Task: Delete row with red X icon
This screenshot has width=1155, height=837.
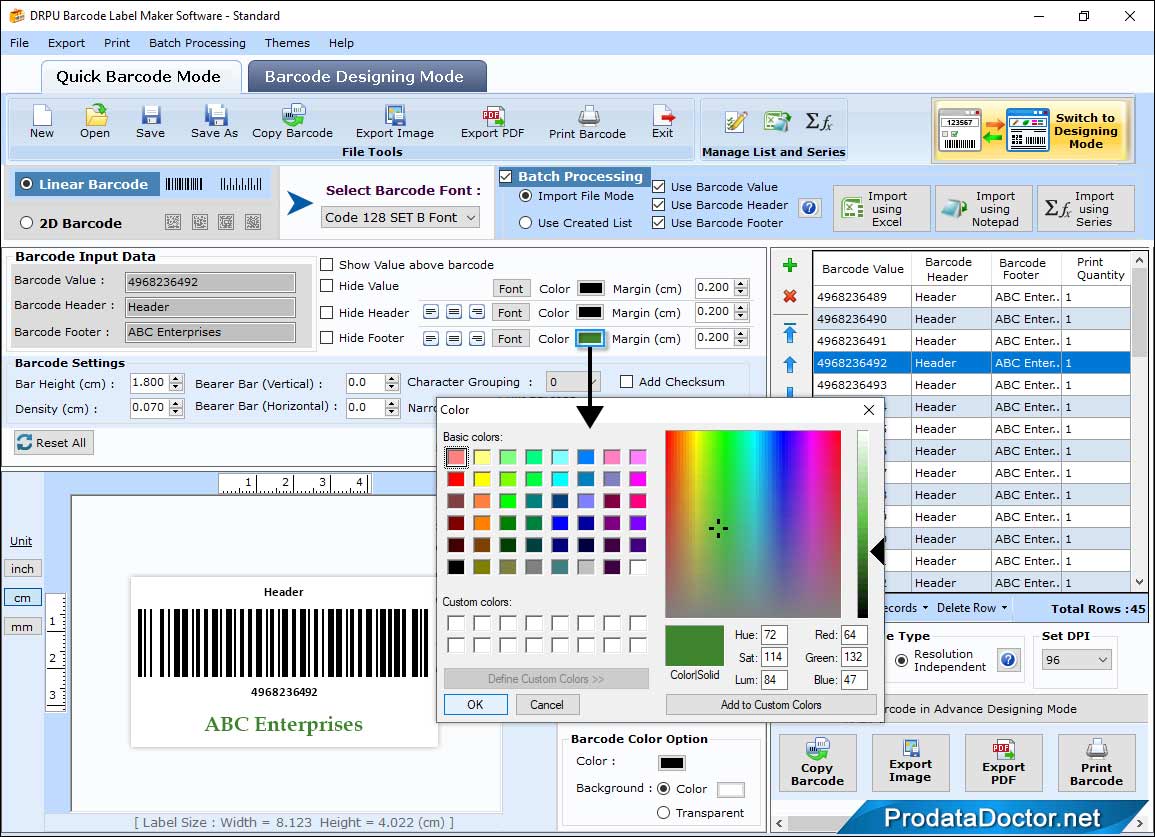Action: (790, 296)
